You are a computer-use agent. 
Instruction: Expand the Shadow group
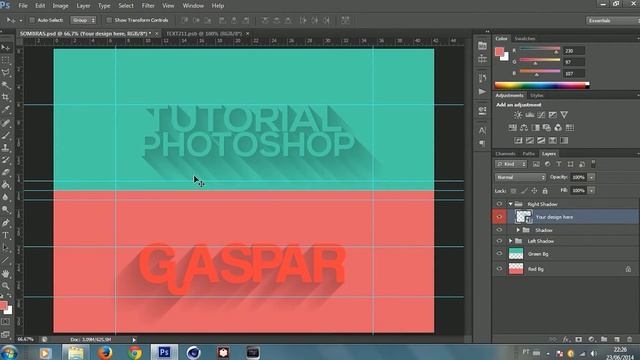[x=518, y=230]
